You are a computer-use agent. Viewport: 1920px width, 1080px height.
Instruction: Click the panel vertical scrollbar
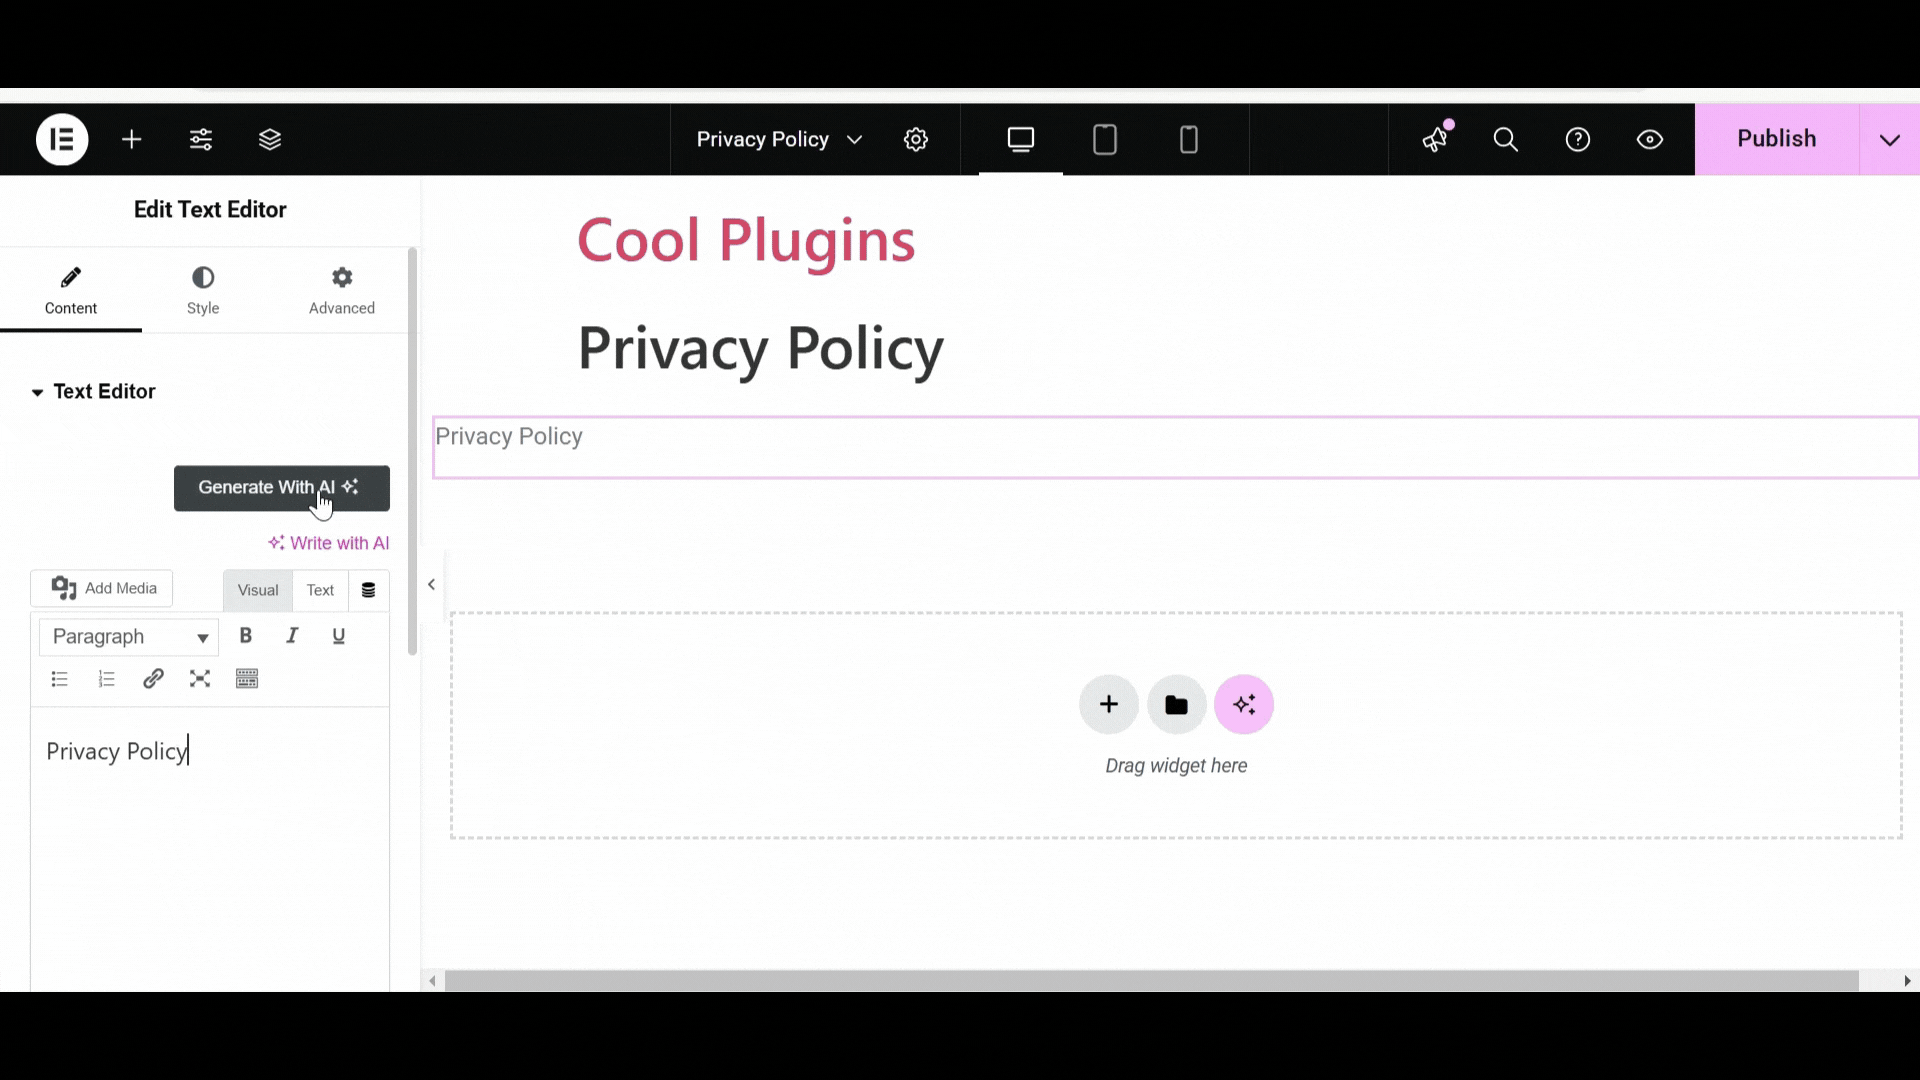coord(413,452)
